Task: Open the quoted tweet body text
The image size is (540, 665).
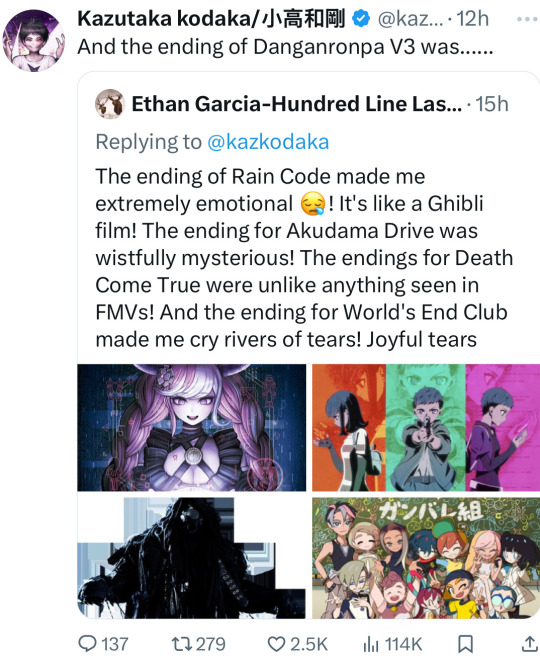Action: (x=304, y=258)
